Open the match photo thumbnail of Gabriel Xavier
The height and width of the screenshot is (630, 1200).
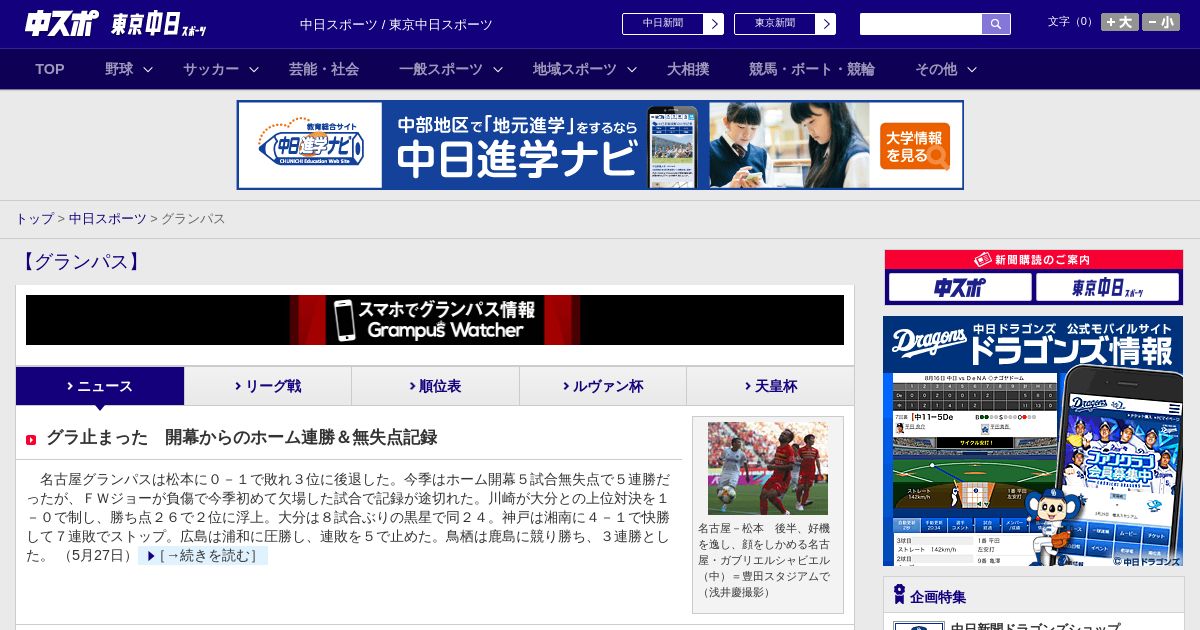tap(768, 468)
